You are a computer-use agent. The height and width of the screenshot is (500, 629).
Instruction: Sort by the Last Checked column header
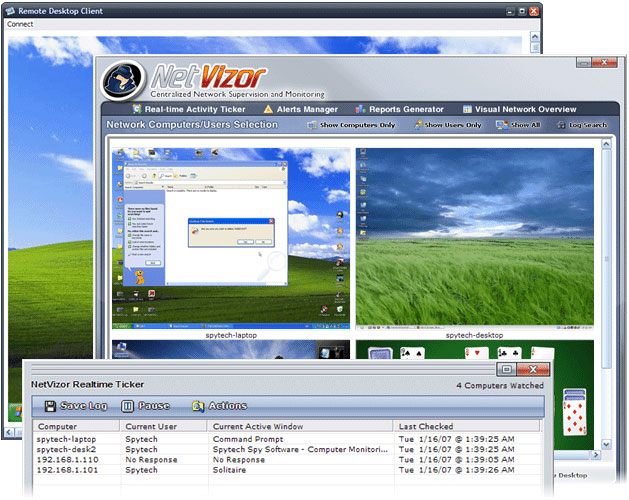(467, 426)
